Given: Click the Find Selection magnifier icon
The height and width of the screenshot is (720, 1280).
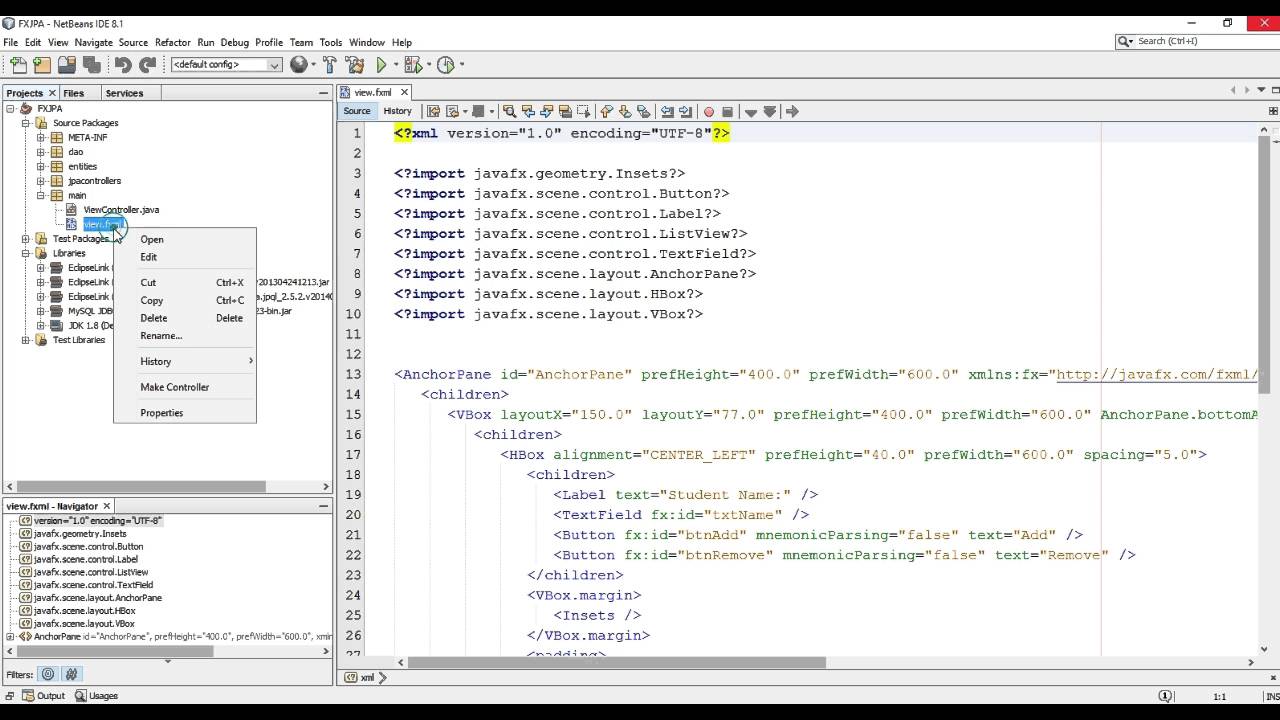Looking at the screenshot, I should tap(510, 111).
